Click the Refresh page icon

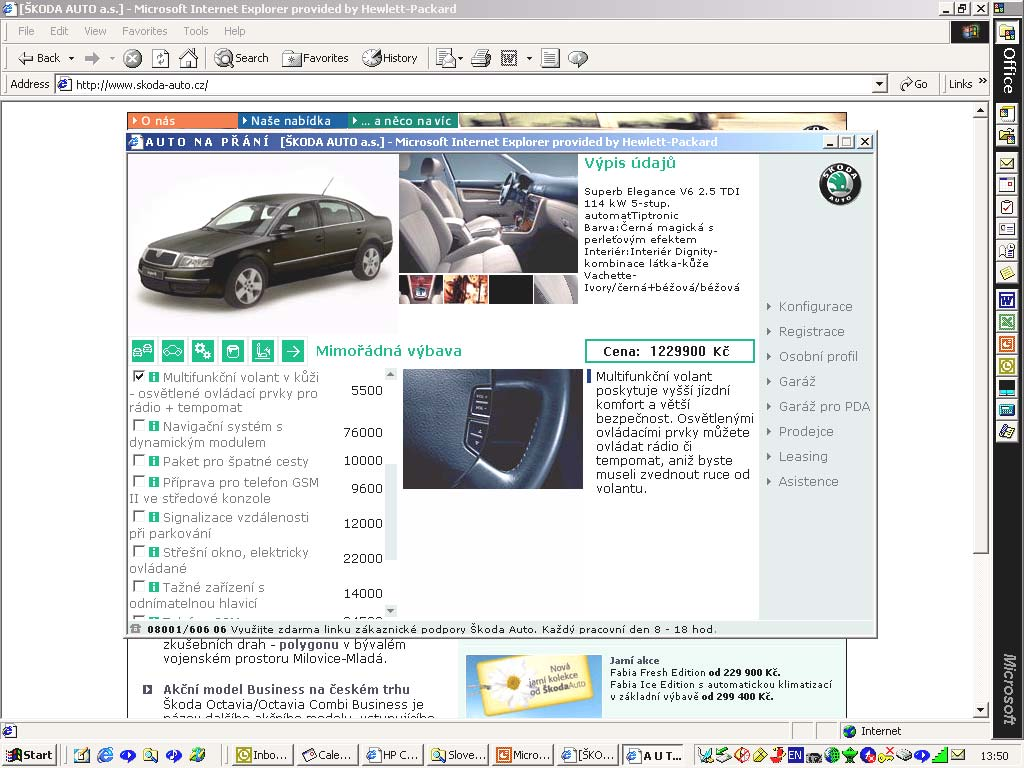(x=161, y=59)
